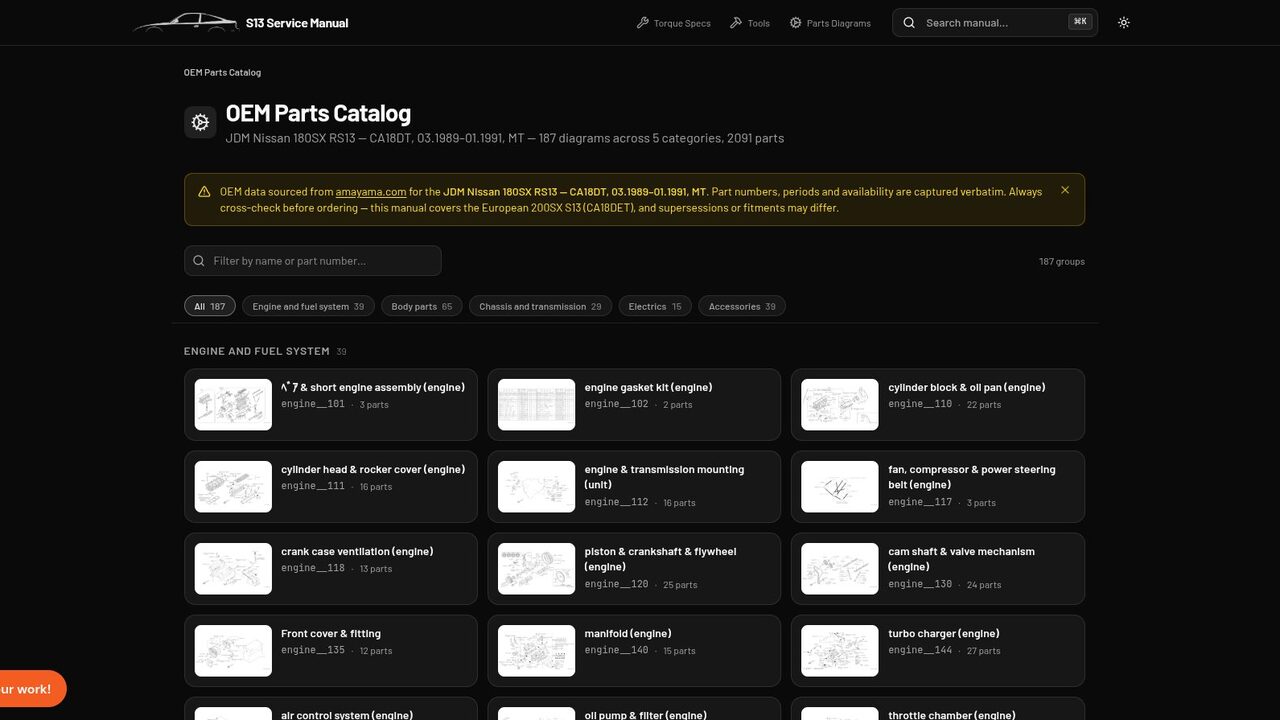The image size is (1280, 720).
Task: Focus the Filter by name or part number field
Action: (x=313, y=261)
